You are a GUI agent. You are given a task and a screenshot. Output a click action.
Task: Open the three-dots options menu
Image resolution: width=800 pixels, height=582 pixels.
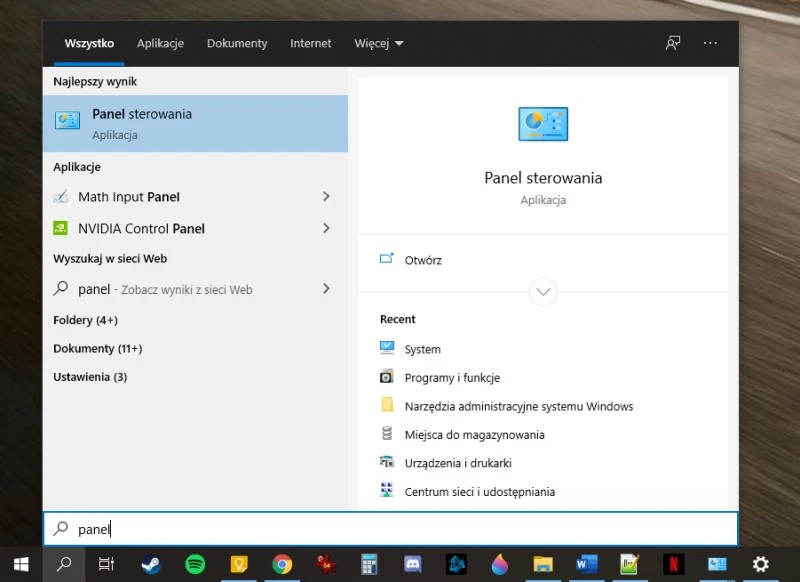tap(710, 43)
